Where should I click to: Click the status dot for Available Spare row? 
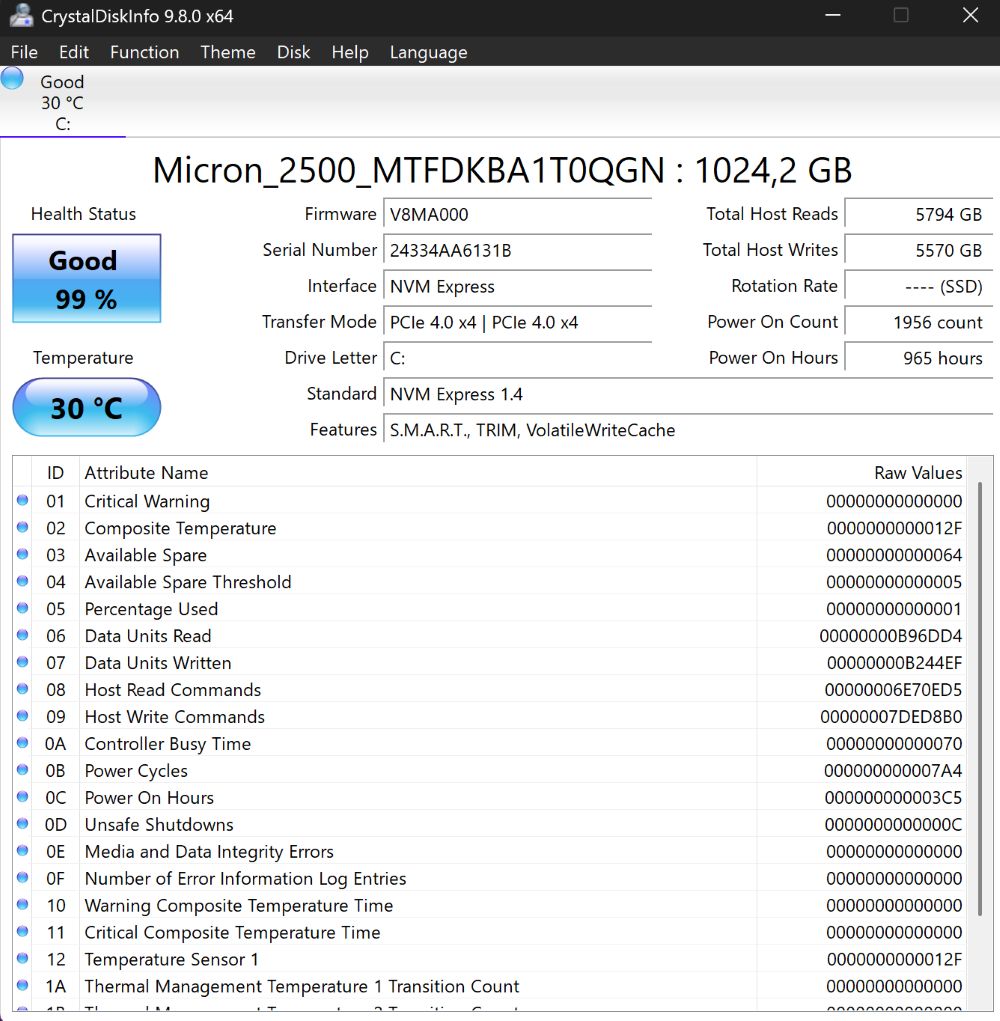(22, 554)
